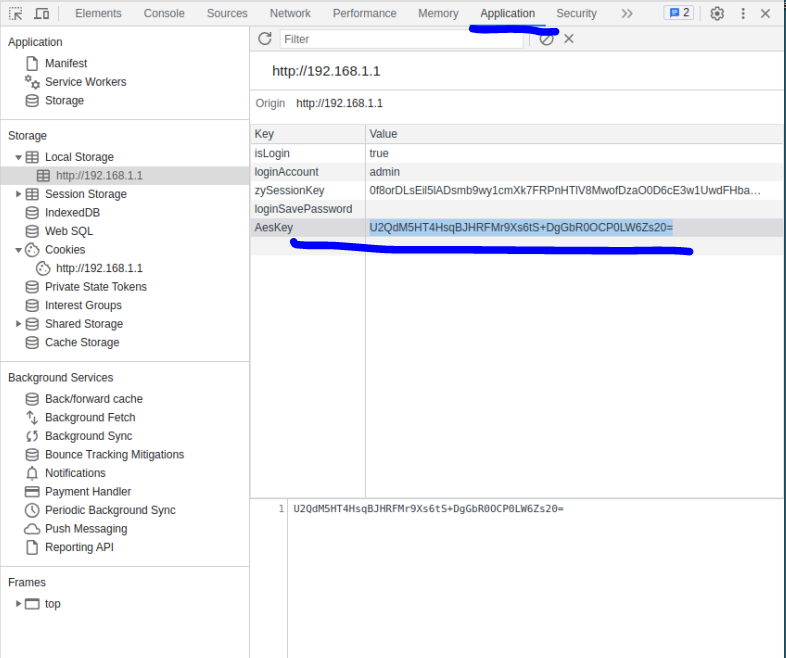Select the IndexedDB item
Screen dimensions: 786x658
point(72,212)
